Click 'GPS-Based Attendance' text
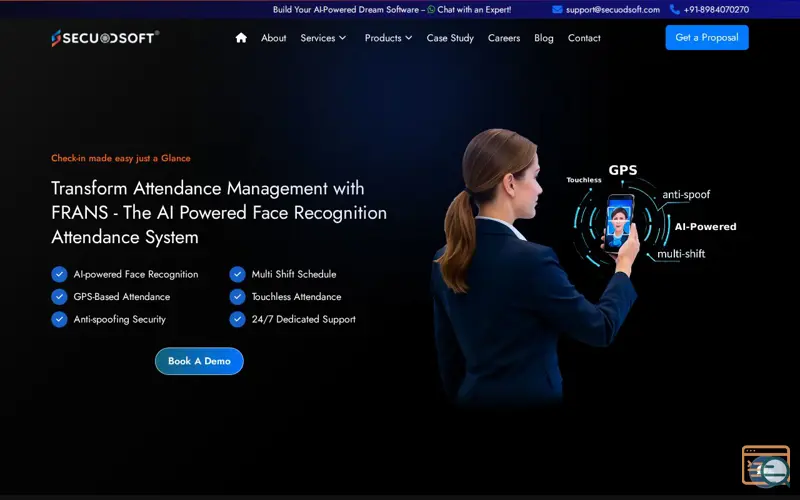The image size is (800, 500). pyautogui.click(x=121, y=296)
